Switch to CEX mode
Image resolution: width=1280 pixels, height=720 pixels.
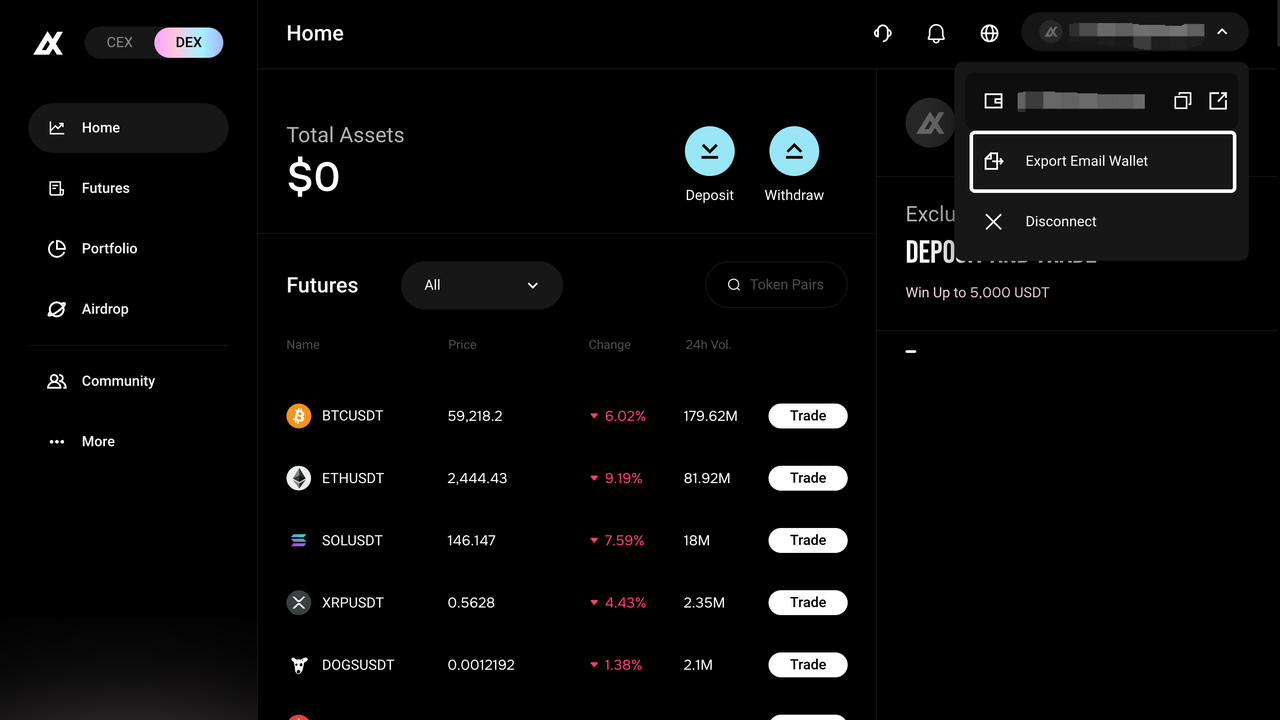[120, 43]
